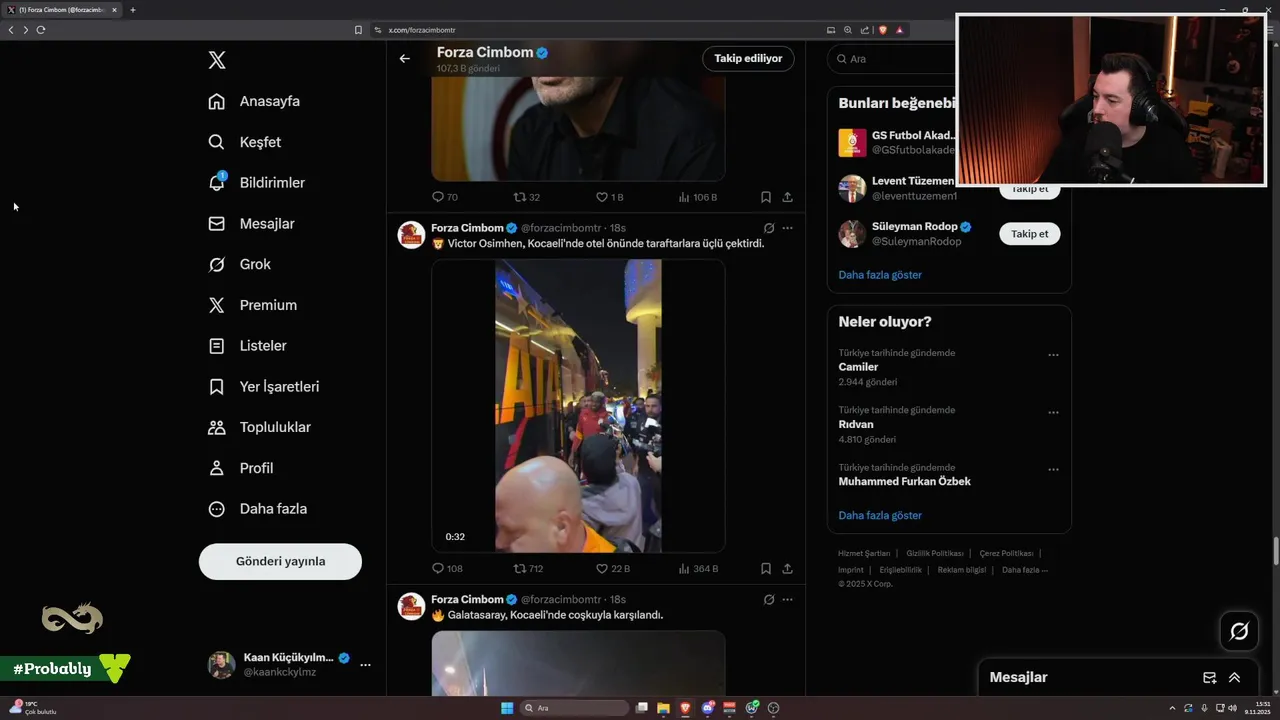The image size is (1280, 720).
Task: Open the @forzacimbomtr handle on the Osimhen post
Action: [x=561, y=228]
